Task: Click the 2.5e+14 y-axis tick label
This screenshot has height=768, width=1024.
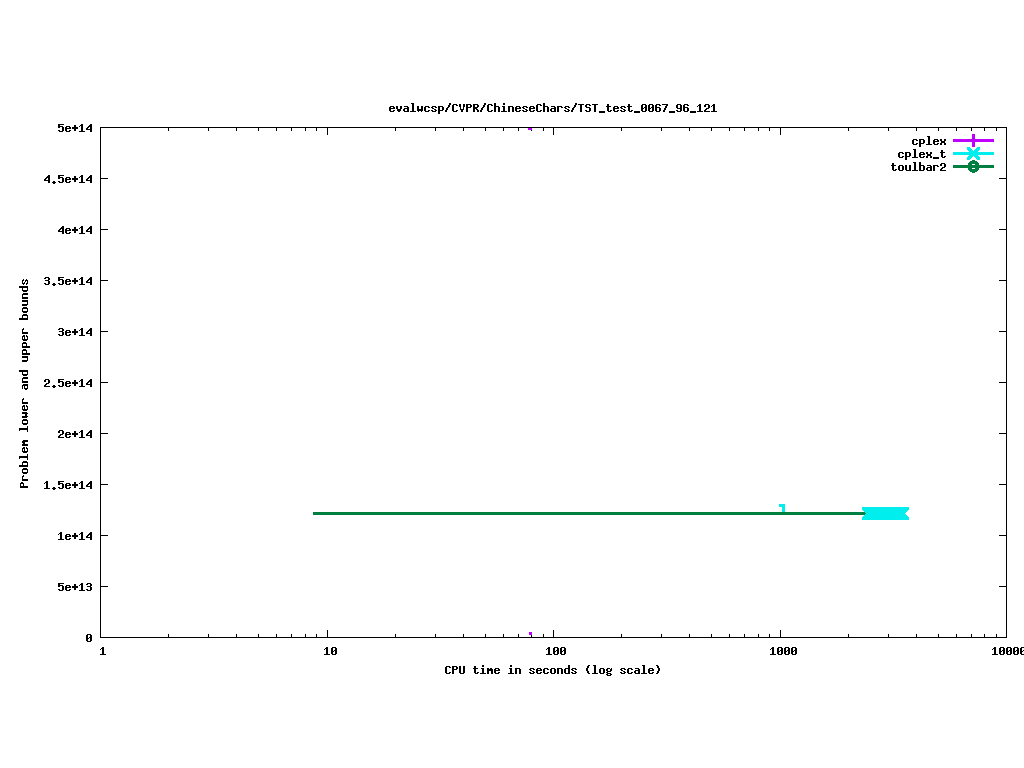Action: click(x=68, y=383)
